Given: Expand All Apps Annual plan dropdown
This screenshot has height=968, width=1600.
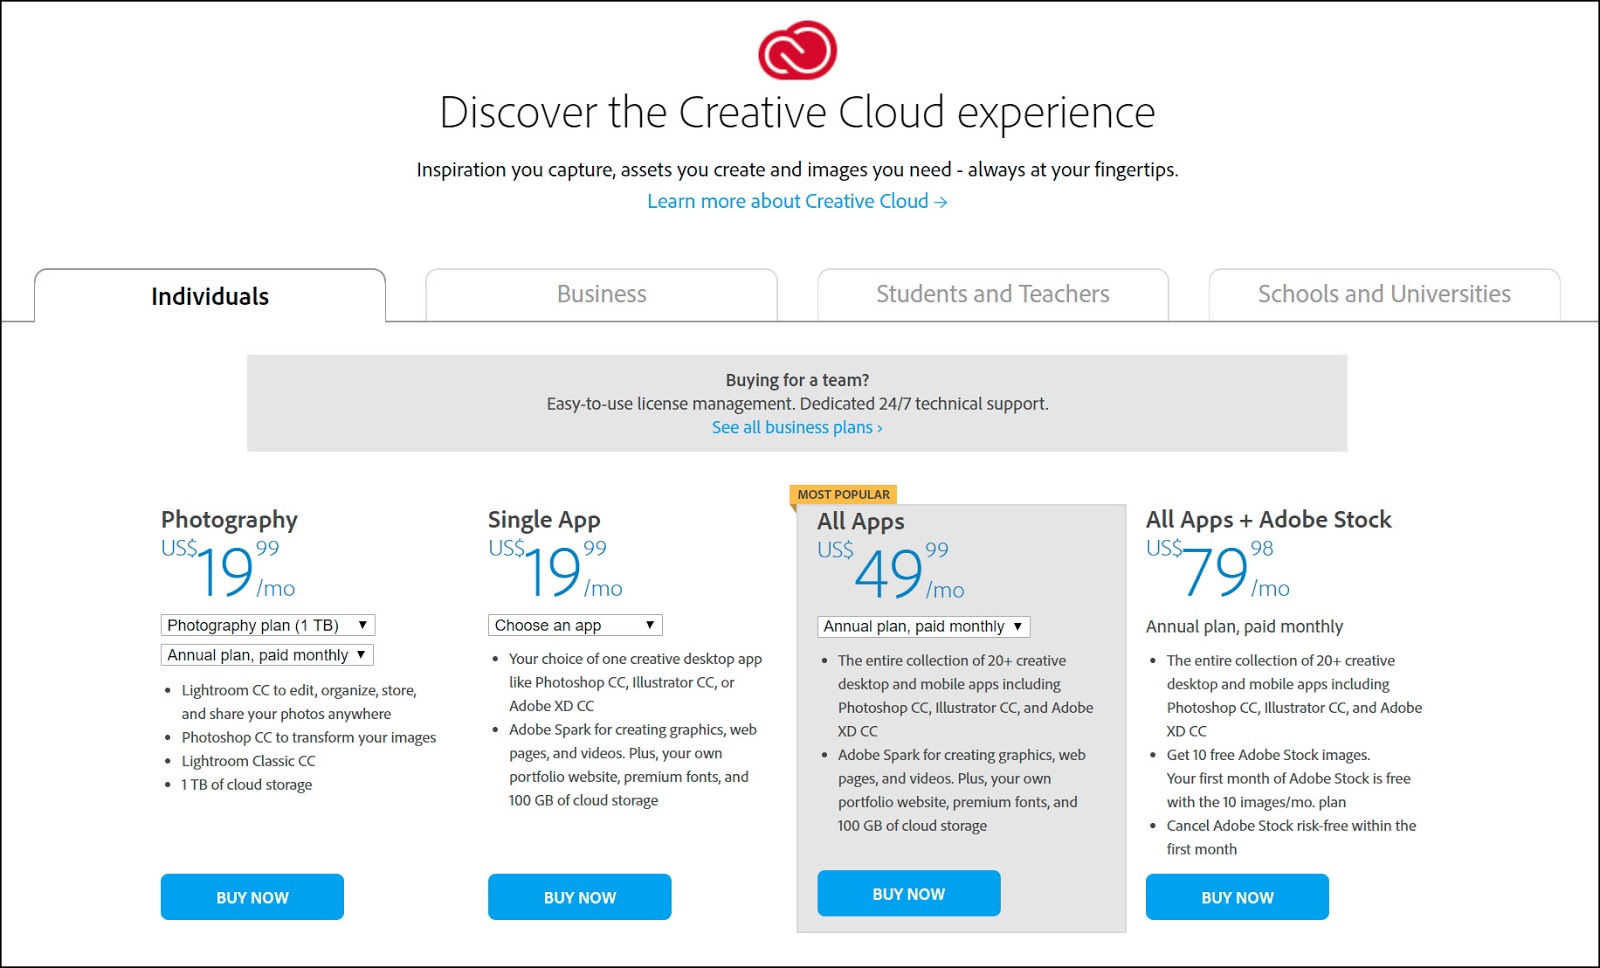Looking at the screenshot, I should 923,626.
